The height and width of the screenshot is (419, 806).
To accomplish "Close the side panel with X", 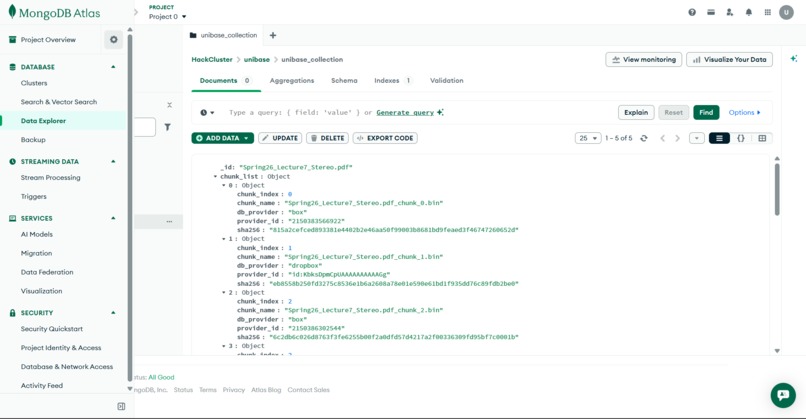I will (x=169, y=105).
